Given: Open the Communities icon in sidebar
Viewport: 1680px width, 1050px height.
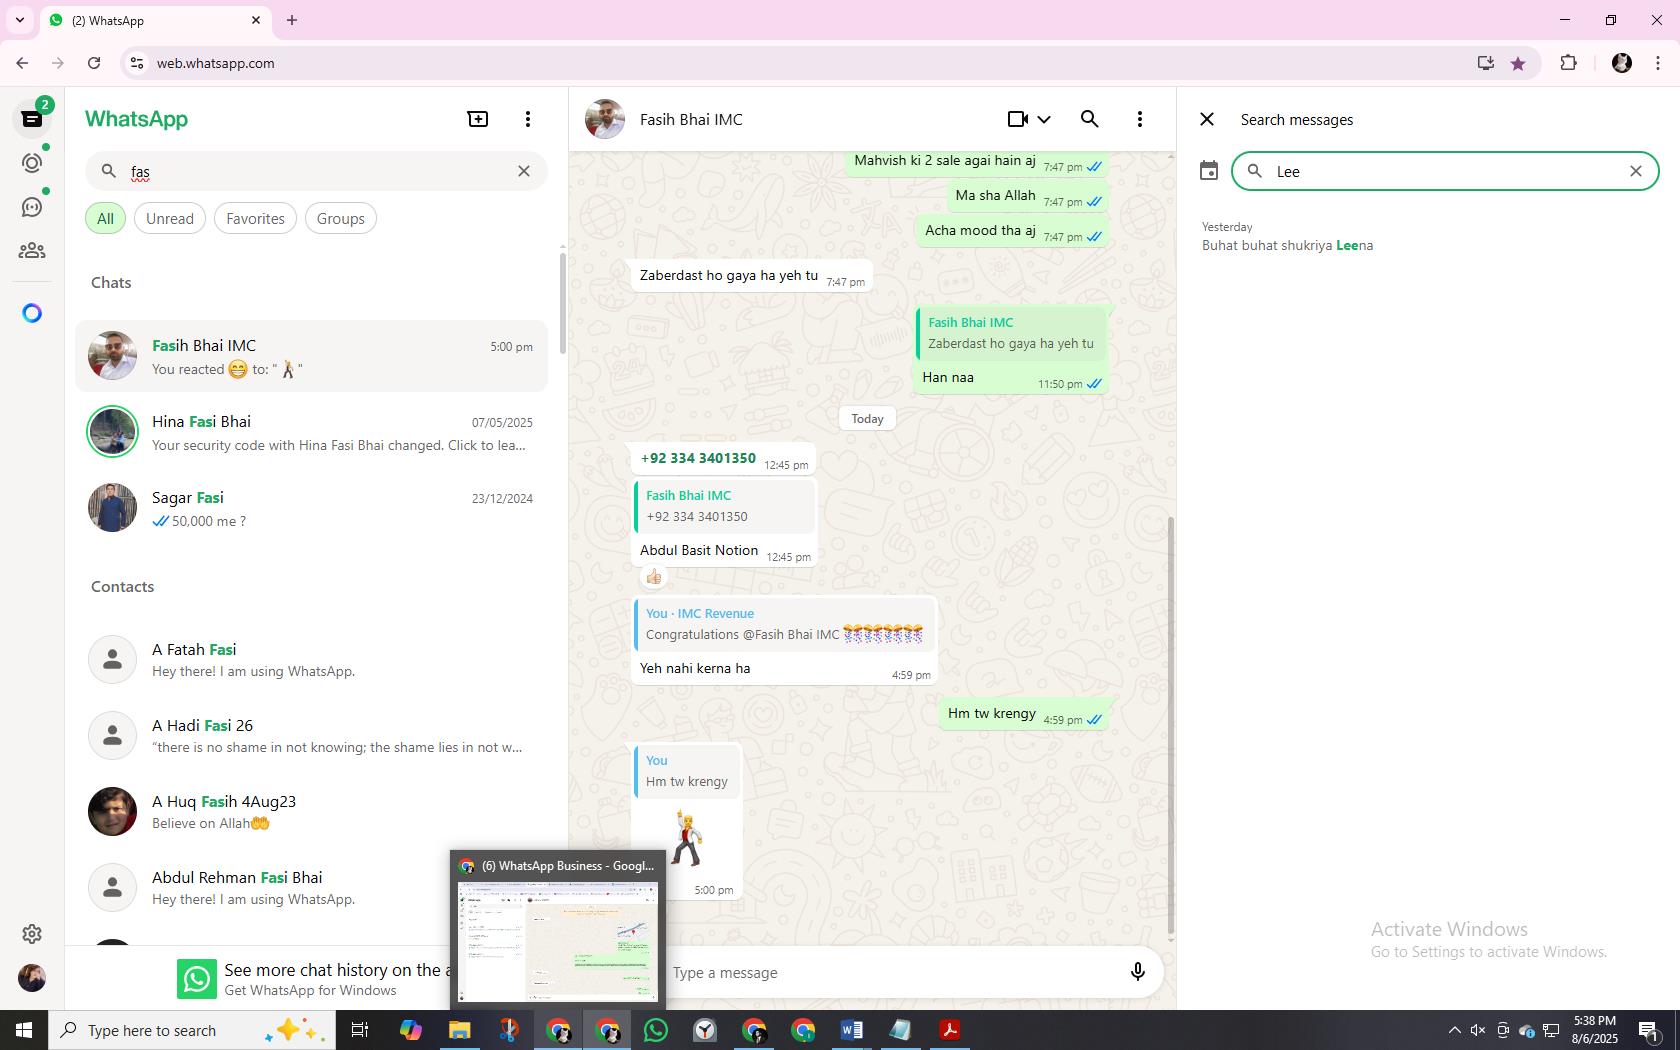Looking at the screenshot, I should tap(32, 251).
